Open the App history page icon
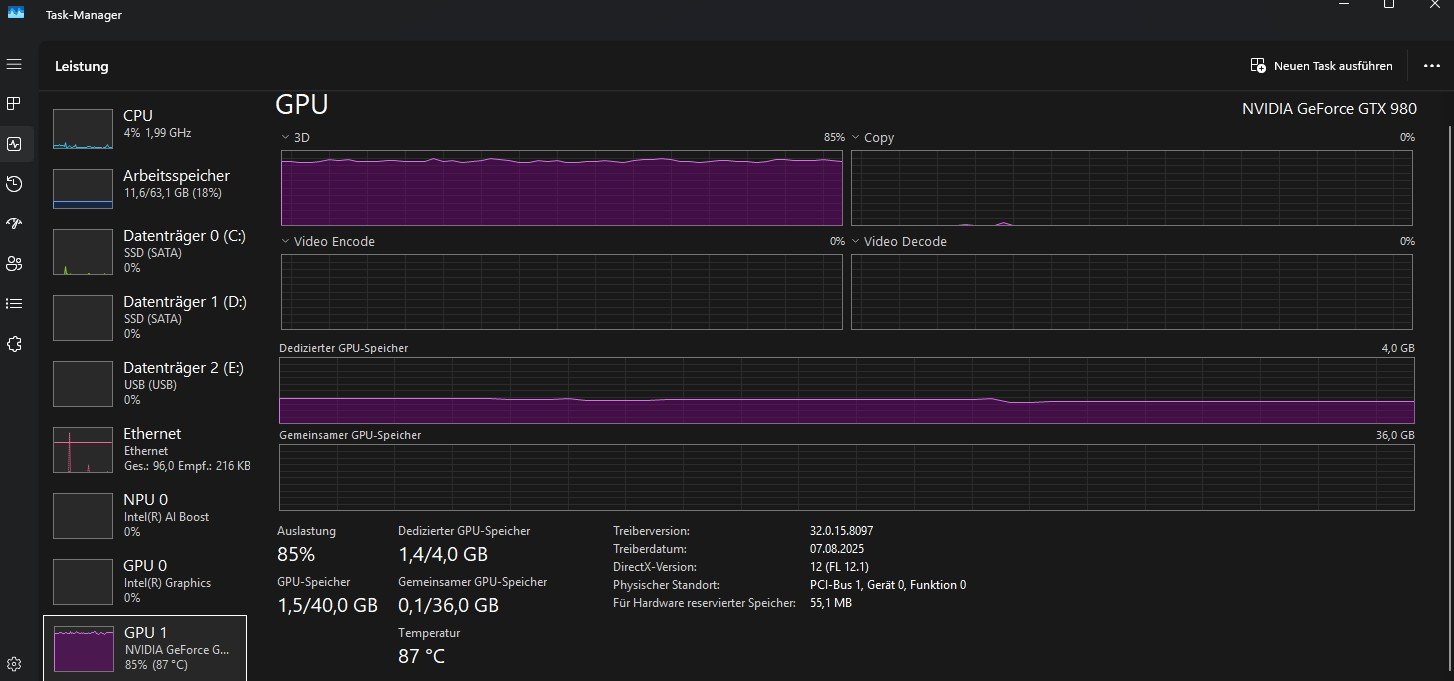The height and width of the screenshot is (681, 1454). pyautogui.click(x=14, y=183)
